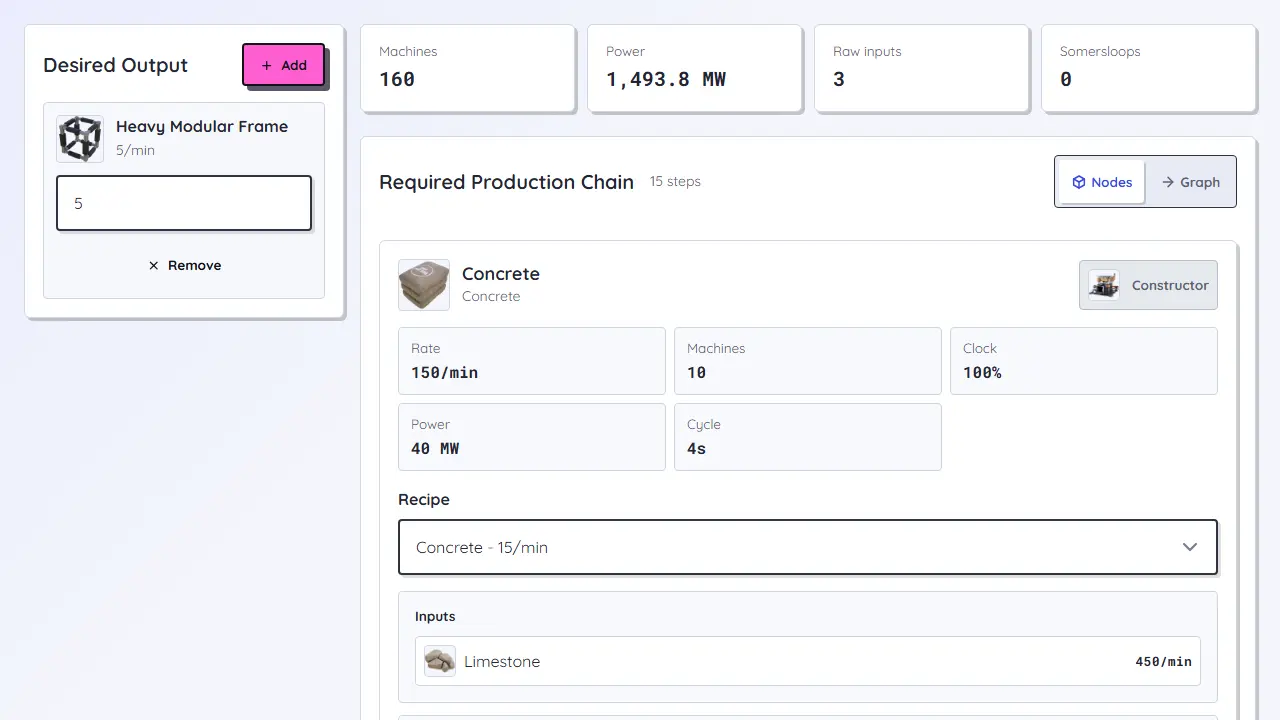Click the Required Production Chain heading

[x=506, y=182]
